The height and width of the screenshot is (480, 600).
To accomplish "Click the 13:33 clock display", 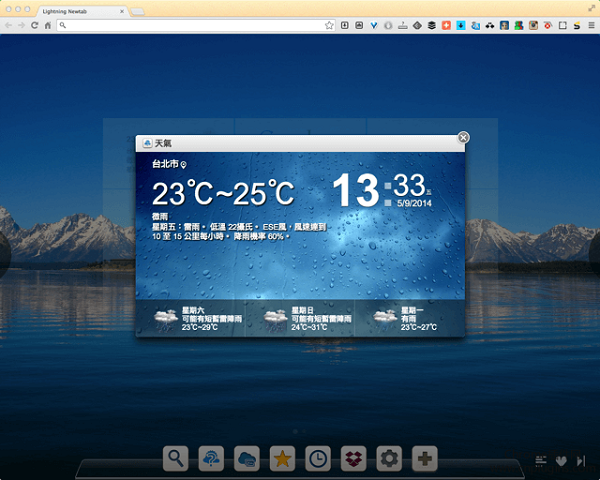I will [379, 189].
